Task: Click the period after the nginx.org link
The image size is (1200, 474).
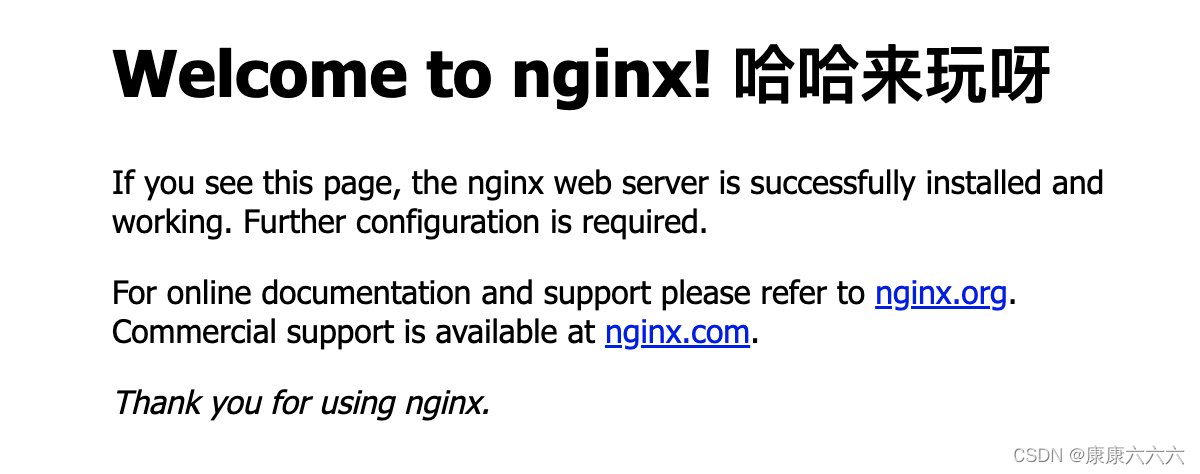Action: click(x=1011, y=300)
